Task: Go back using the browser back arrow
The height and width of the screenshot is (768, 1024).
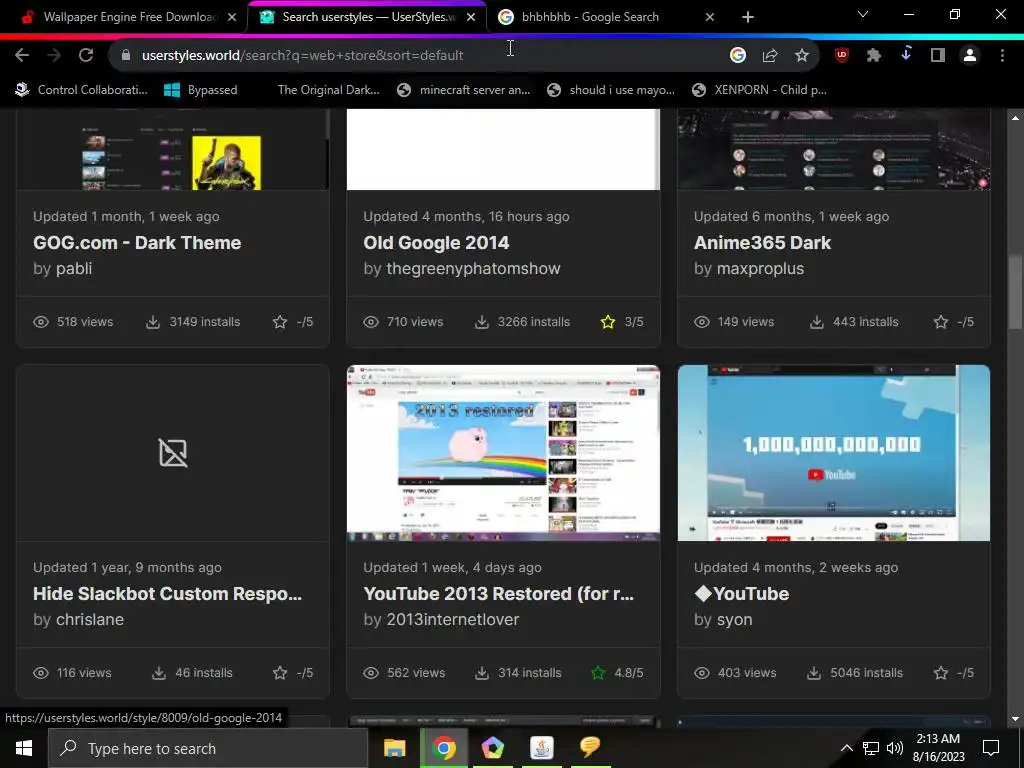Action: [x=22, y=56]
